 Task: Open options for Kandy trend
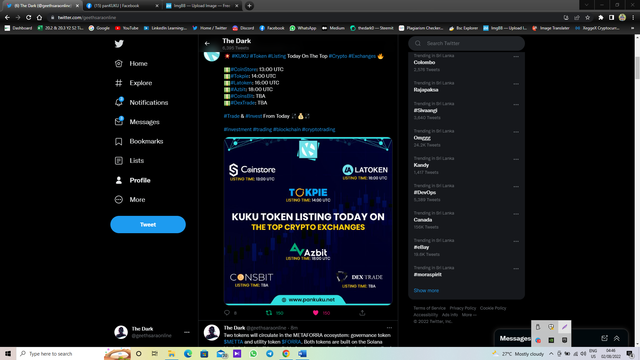pos(516,159)
